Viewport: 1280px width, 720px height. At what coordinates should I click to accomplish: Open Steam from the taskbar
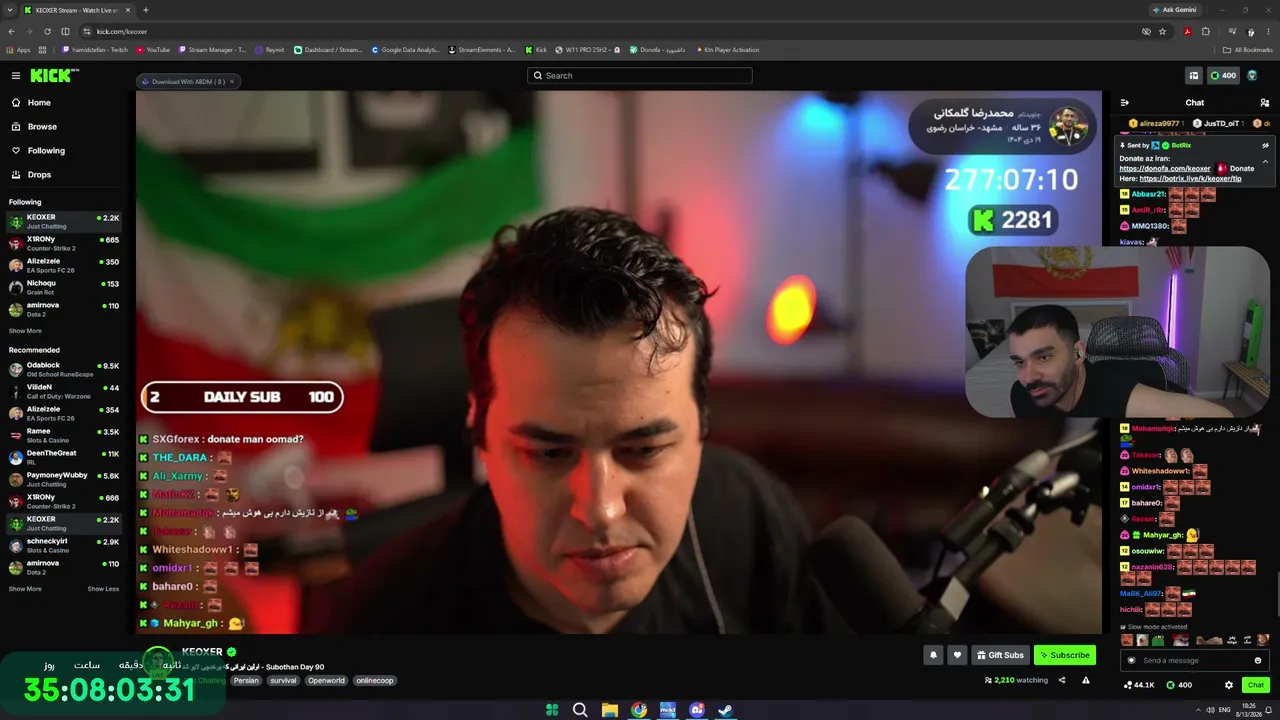(725, 710)
